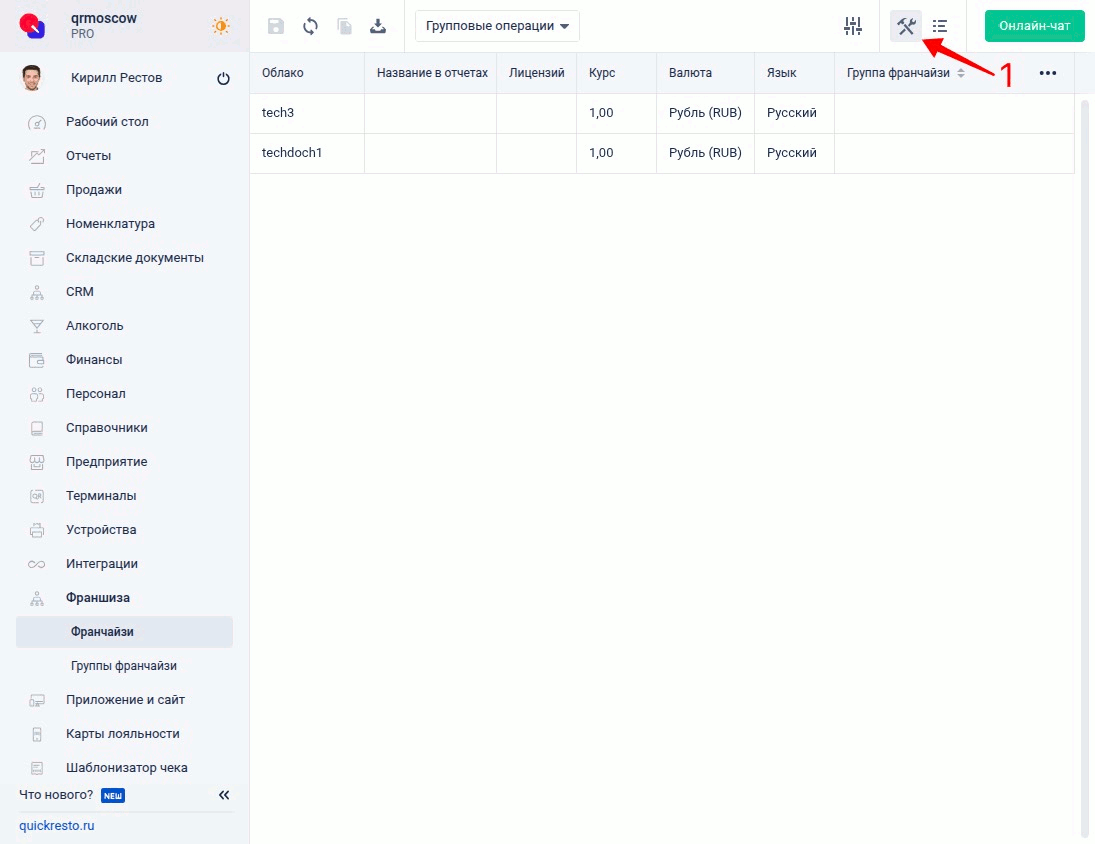Open the Отчеты menu item
Viewport: 1095px width, 844px height.
point(89,156)
